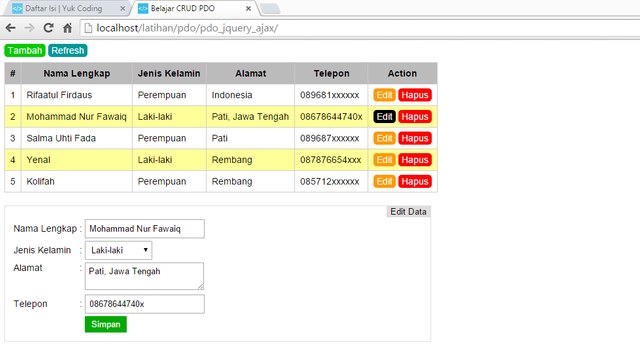
Task: Open the Jenis Kelamin dropdown
Action: 118,250
